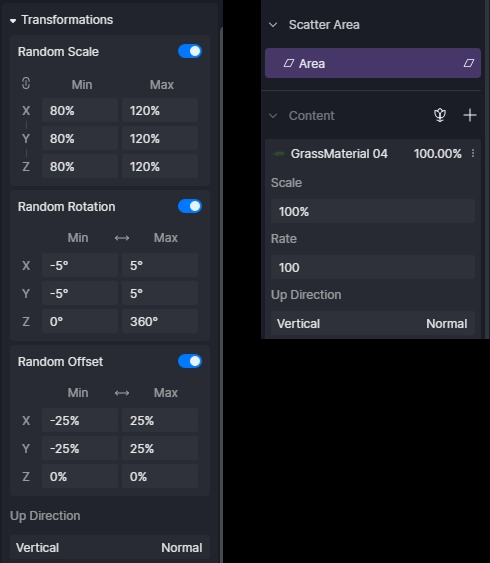
Task: Click Random Scale Z Min 80% field
Action: [80, 166]
